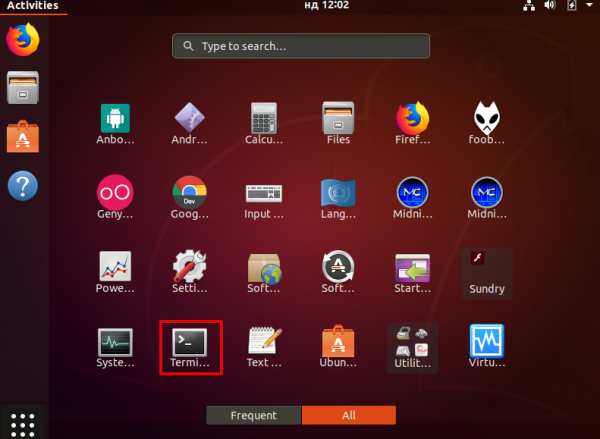Open Google Chrome Dev
This screenshot has height=439, width=600.
(189, 197)
